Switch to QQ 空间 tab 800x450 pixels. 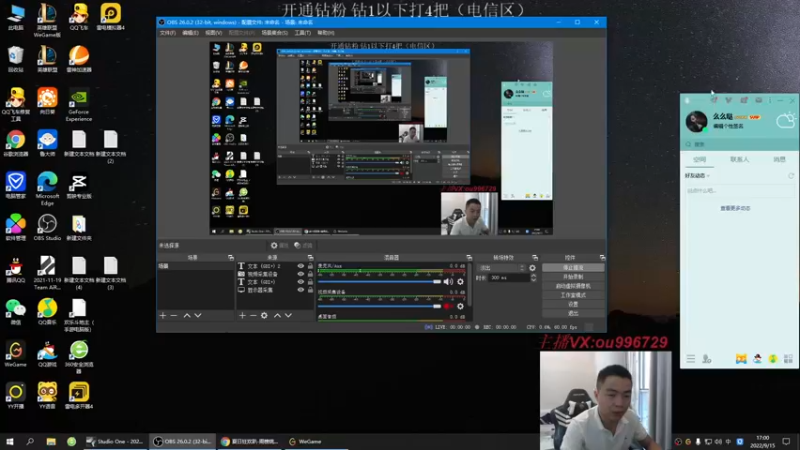(x=699, y=160)
